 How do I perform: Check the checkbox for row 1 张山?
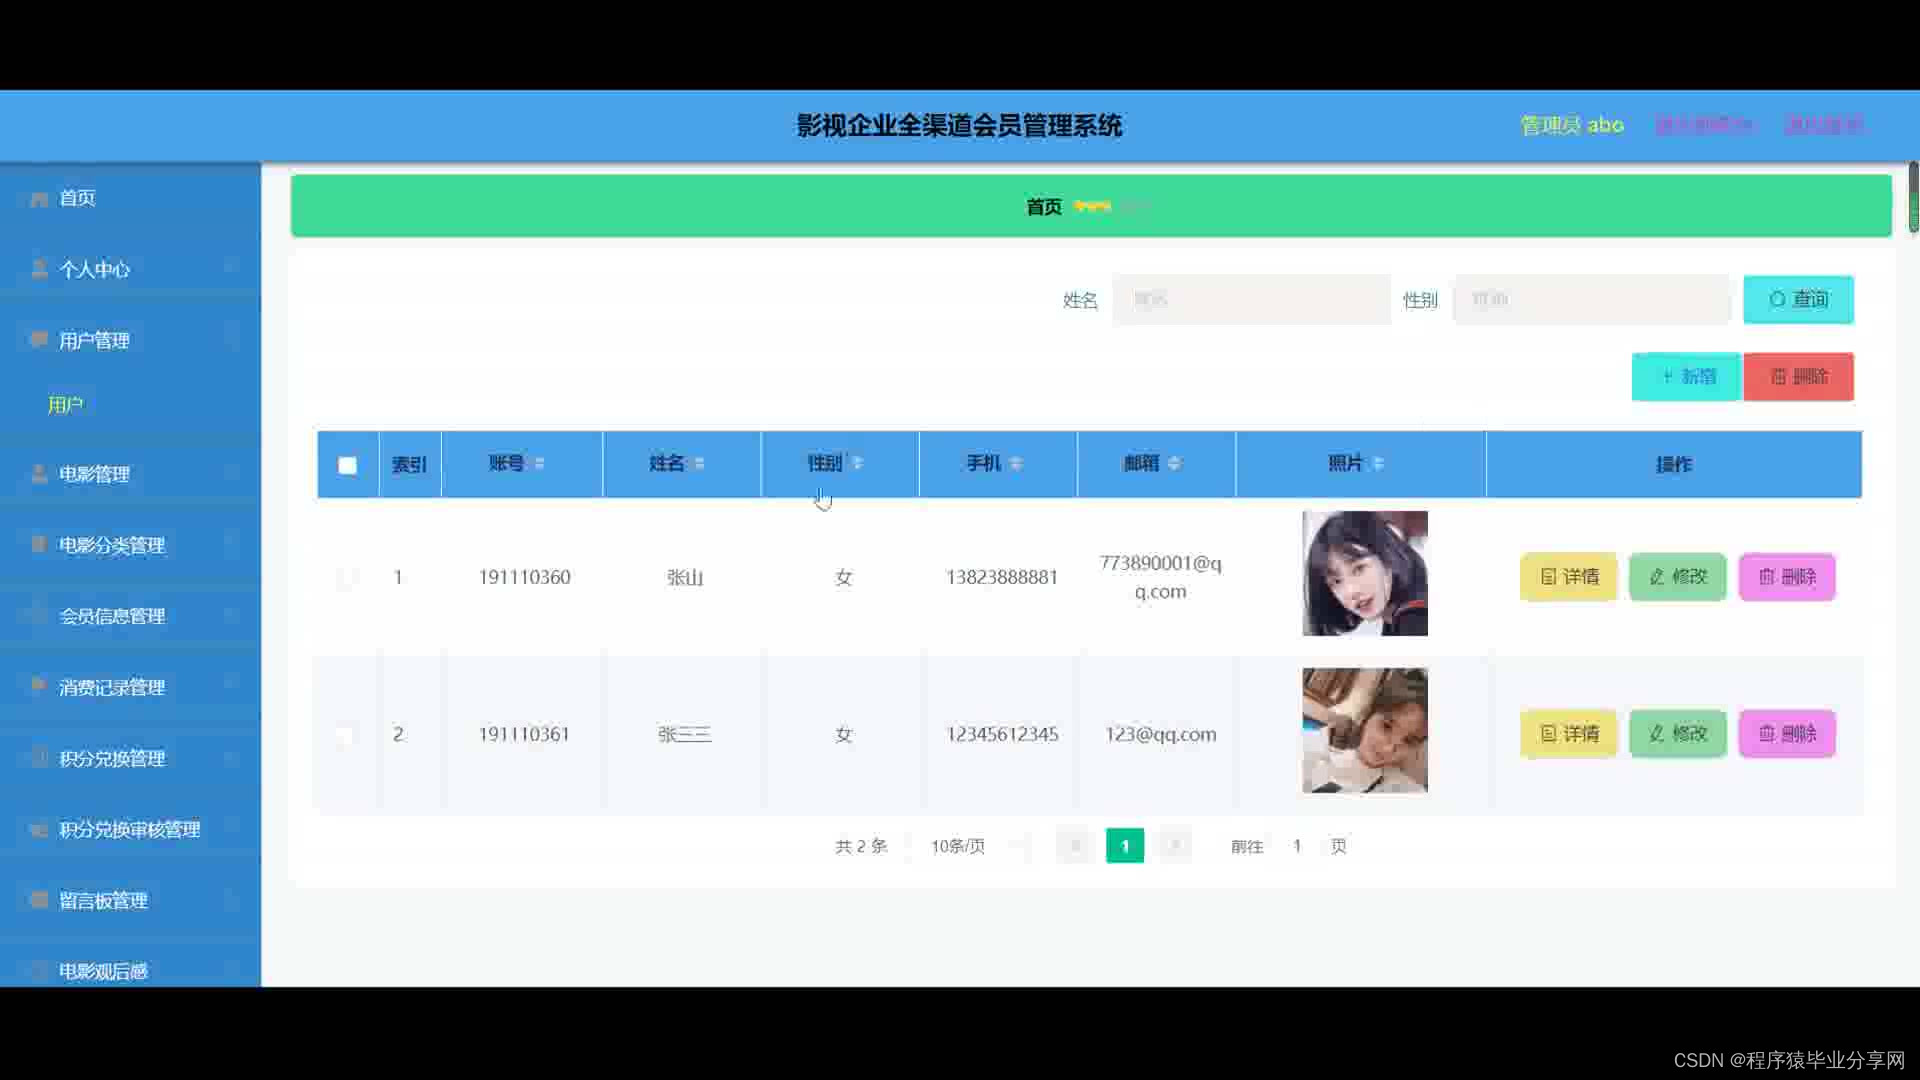click(346, 578)
